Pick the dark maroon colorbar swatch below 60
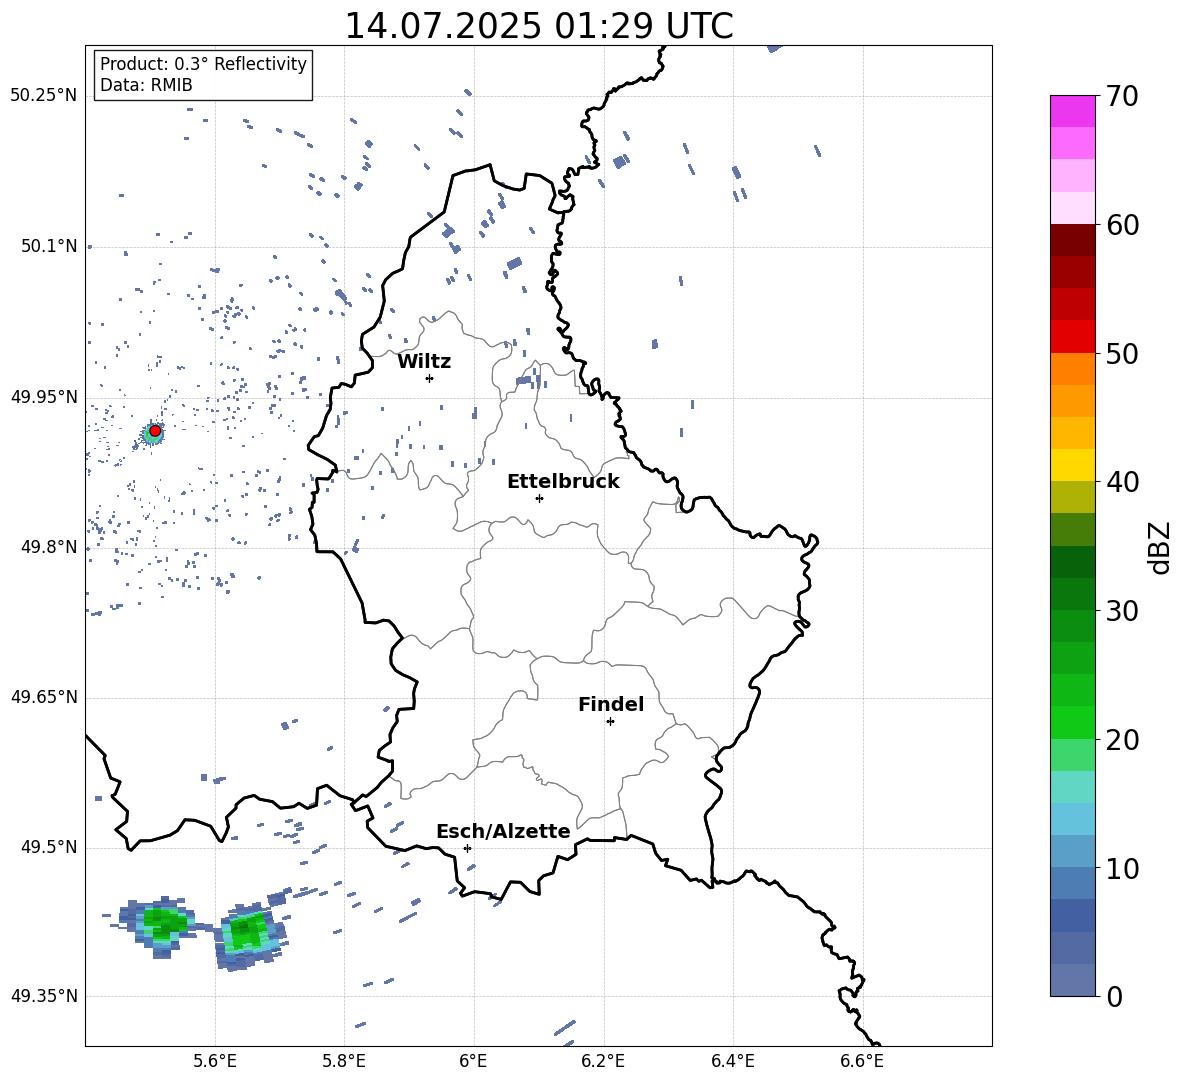The width and height of the screenshot is (1184, 1081). [x=1072, y=240]
